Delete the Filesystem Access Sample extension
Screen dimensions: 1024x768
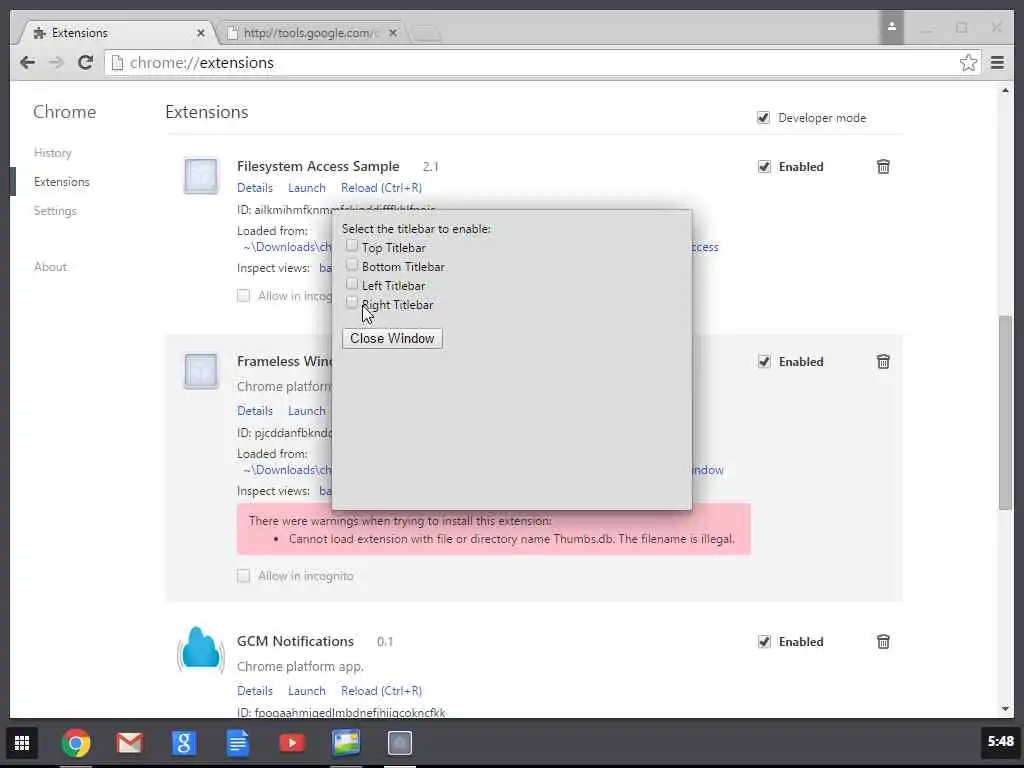[x=883, y=167]
